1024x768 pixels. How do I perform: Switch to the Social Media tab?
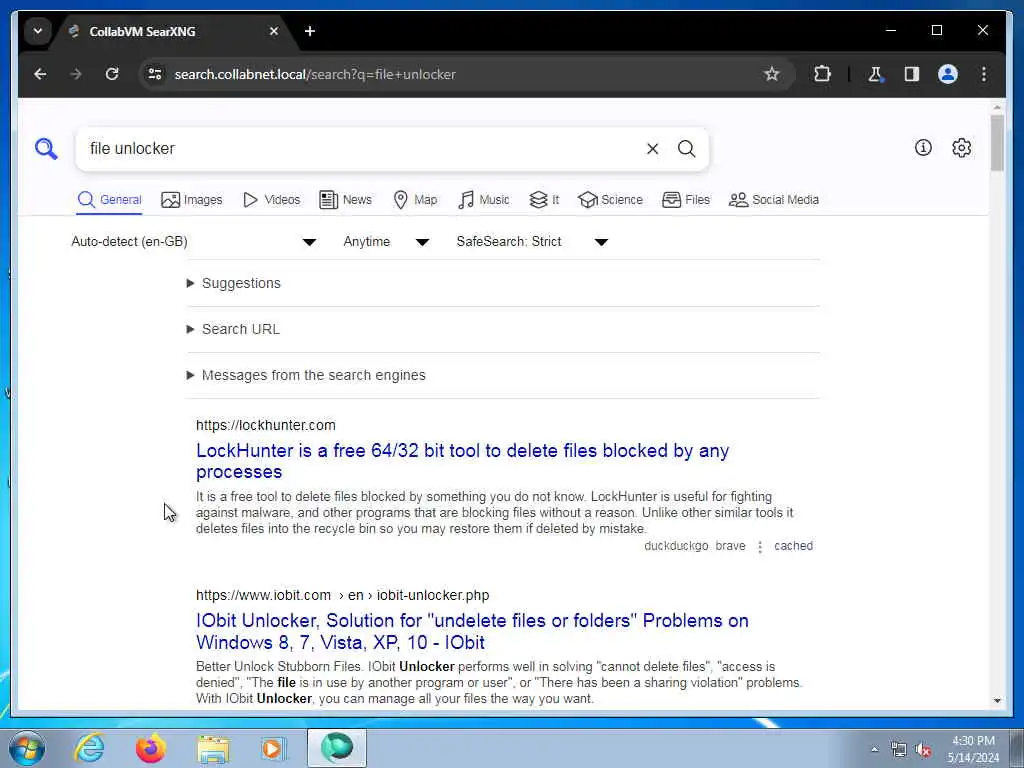click(x=774, y=200)
